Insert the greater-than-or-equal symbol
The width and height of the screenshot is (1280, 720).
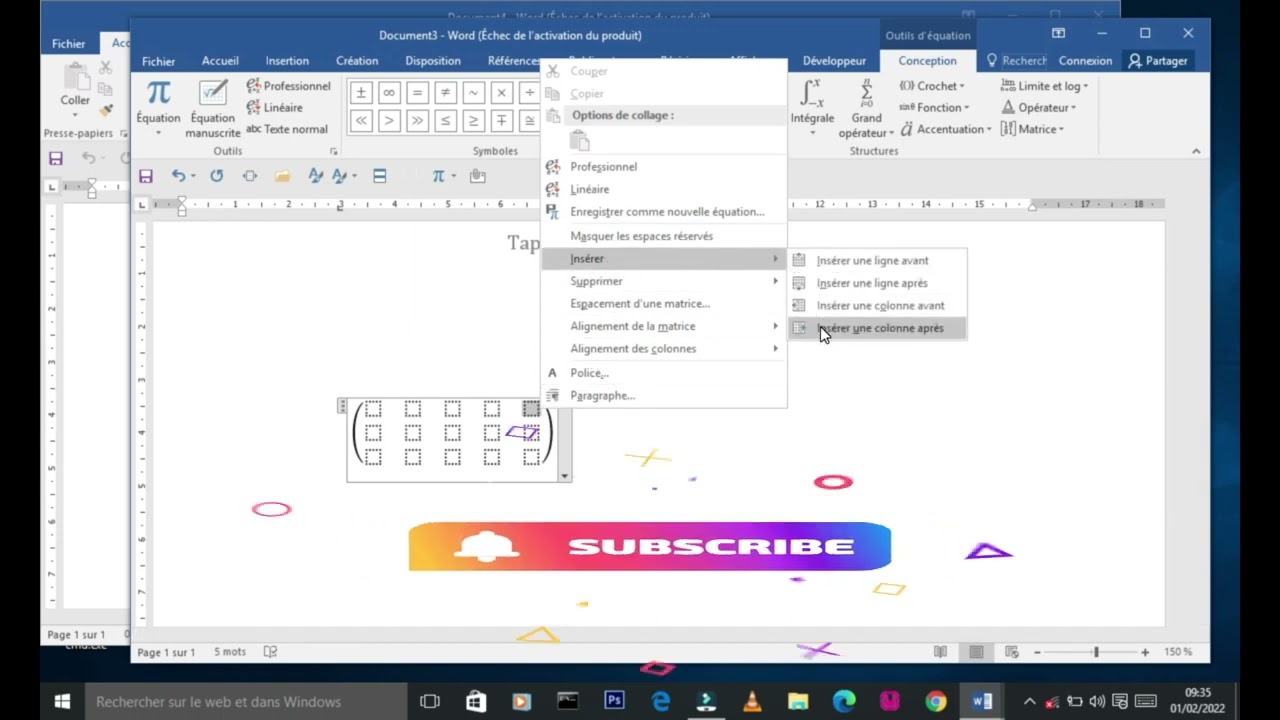point(473,121)
